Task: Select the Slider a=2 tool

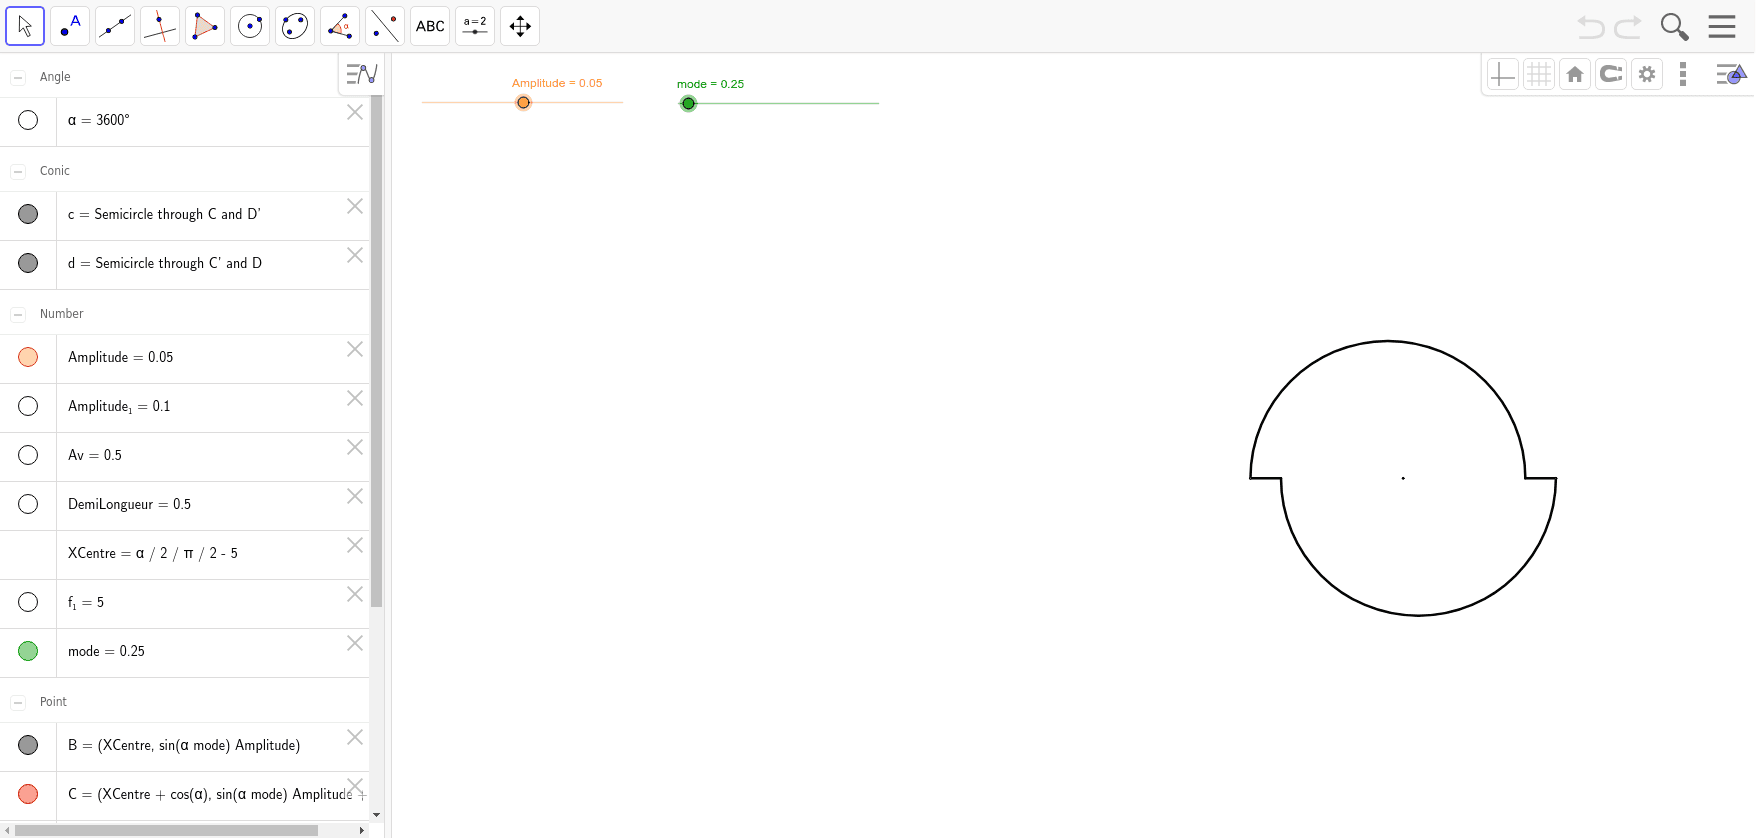Action: [x=475, y=26]
